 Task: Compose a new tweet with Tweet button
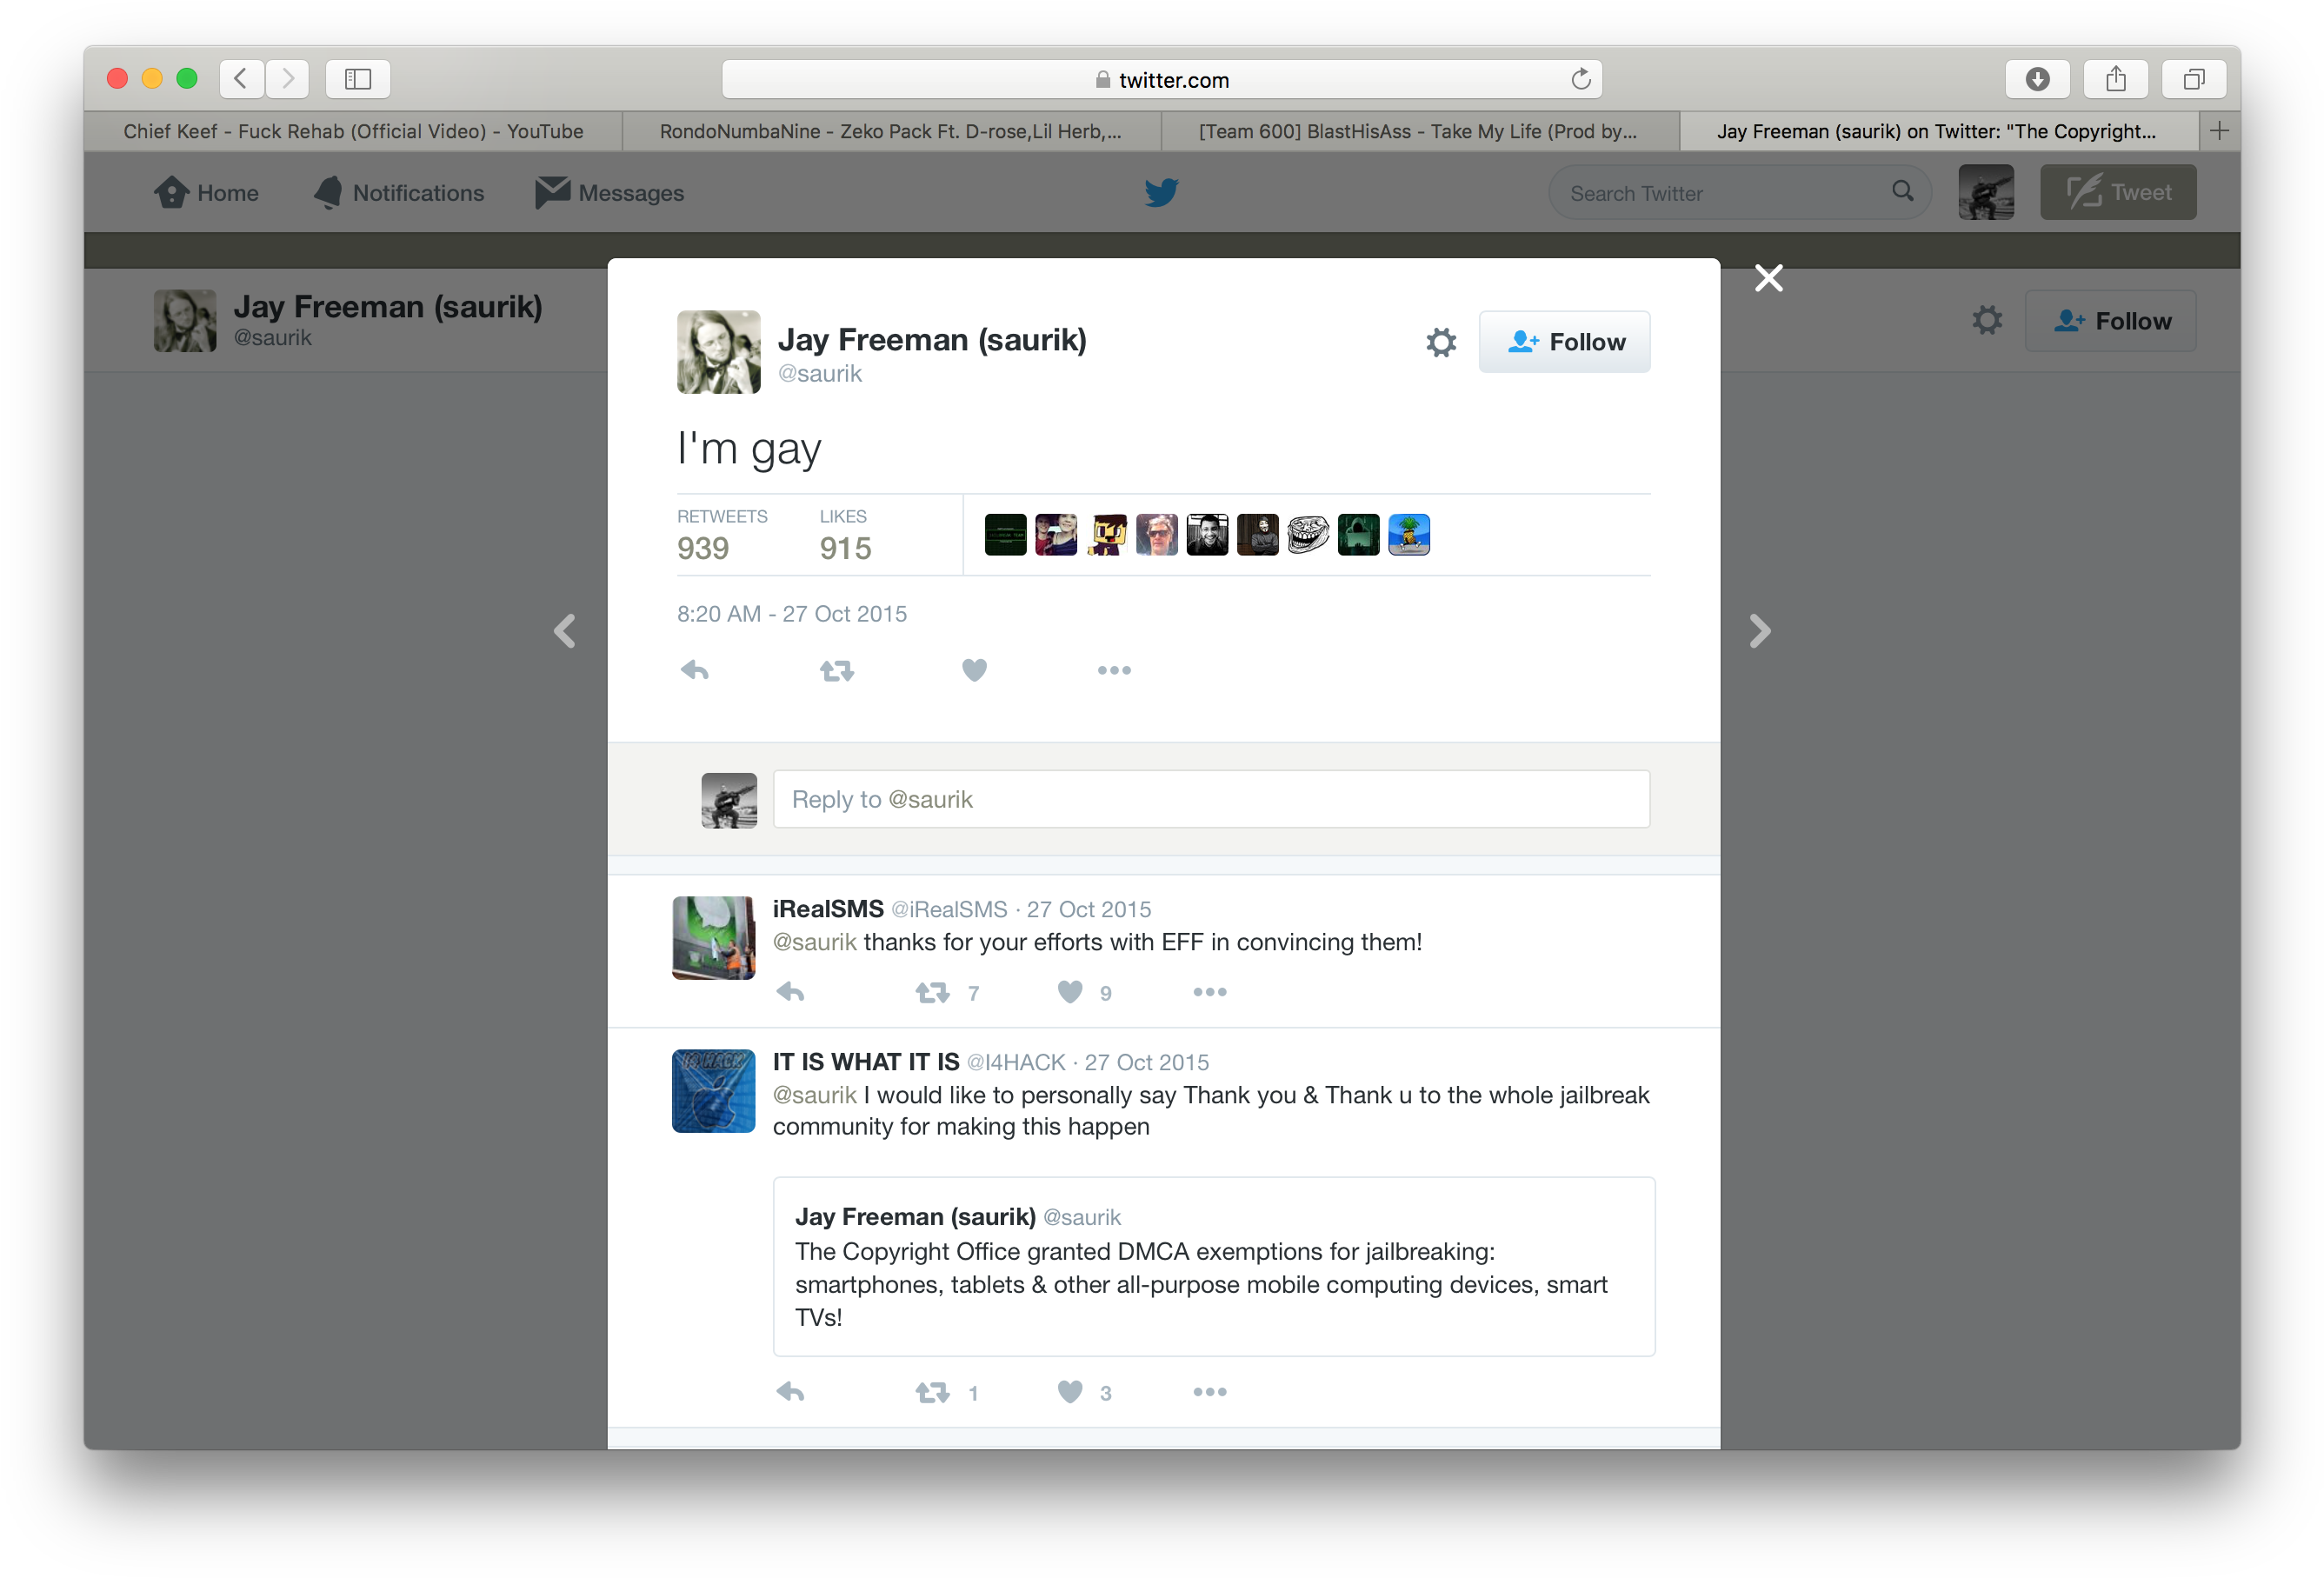point(2118,192)
